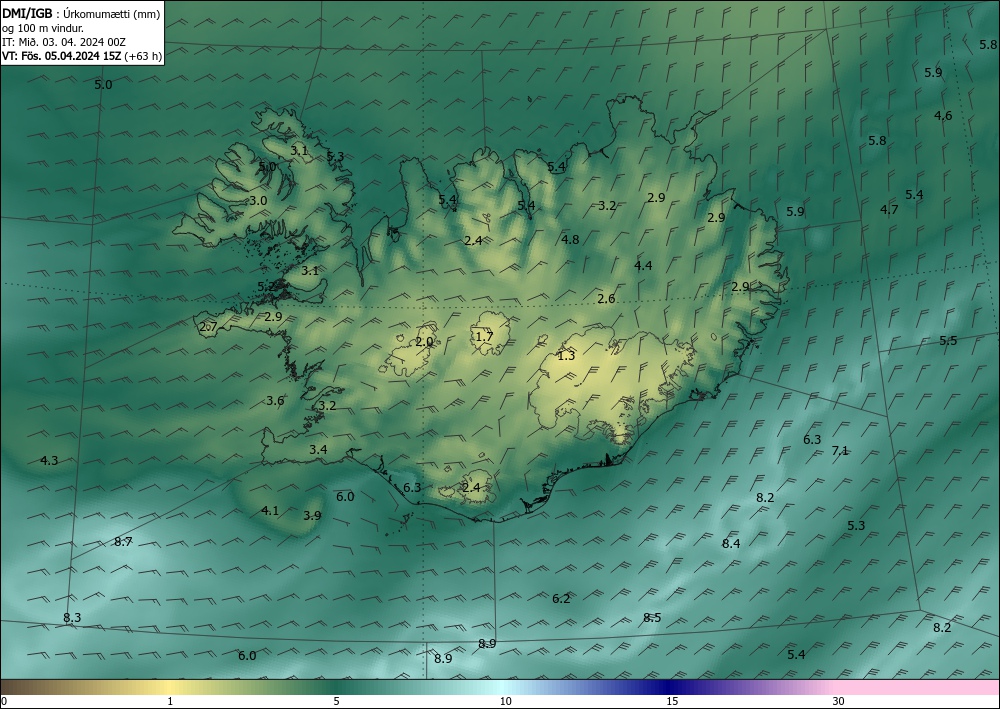
Task: Click the 8.3 value label
Action: (x=72, y=617)
